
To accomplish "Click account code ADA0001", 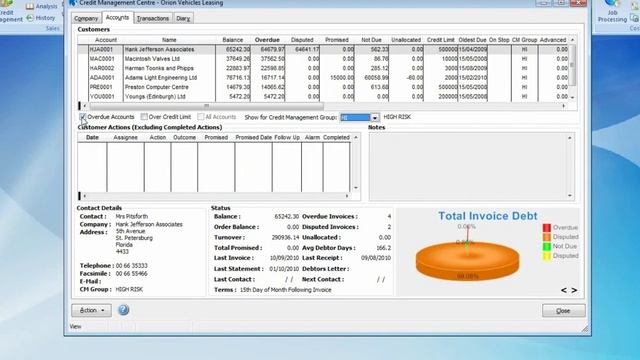I will [102, 78].
